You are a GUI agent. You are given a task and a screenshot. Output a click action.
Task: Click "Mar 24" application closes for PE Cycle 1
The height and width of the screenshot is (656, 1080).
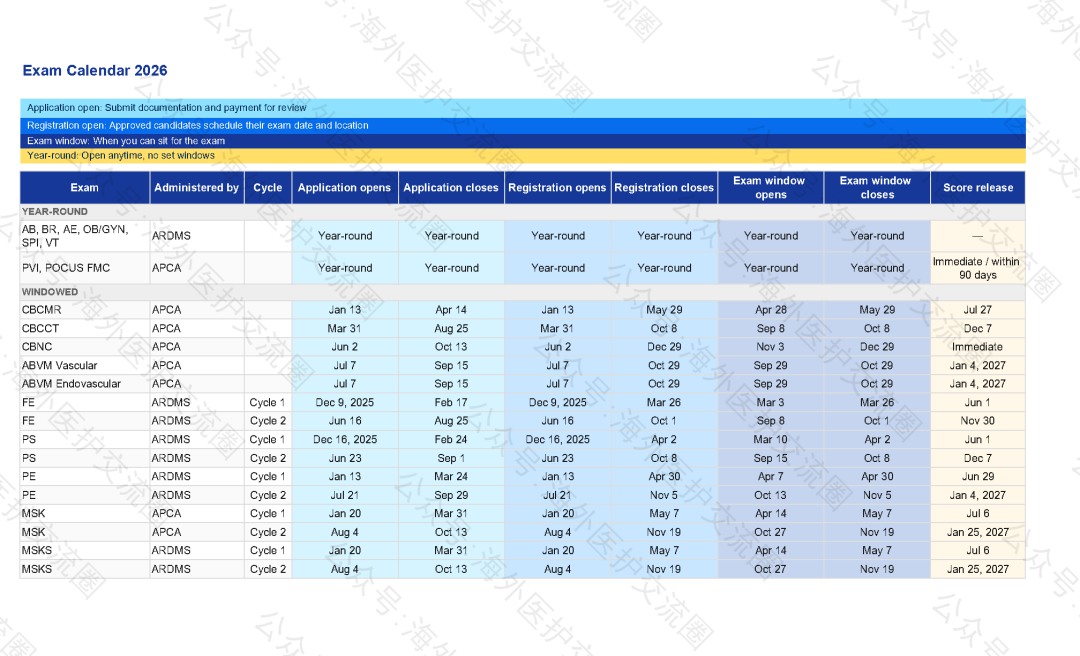451,476
